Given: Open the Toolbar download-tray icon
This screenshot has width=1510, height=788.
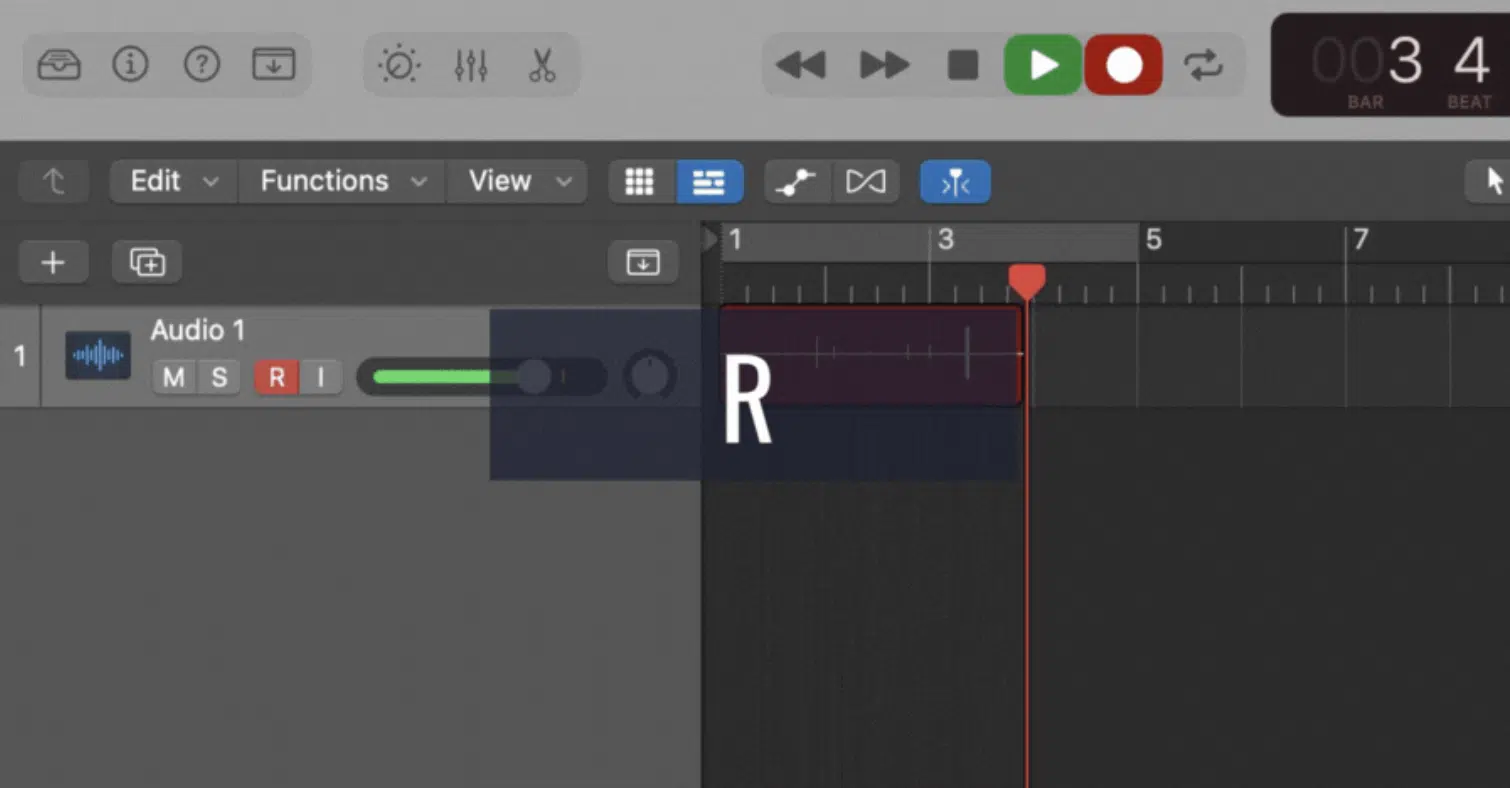Looking at the screenshot, I should tap(274, 65).
